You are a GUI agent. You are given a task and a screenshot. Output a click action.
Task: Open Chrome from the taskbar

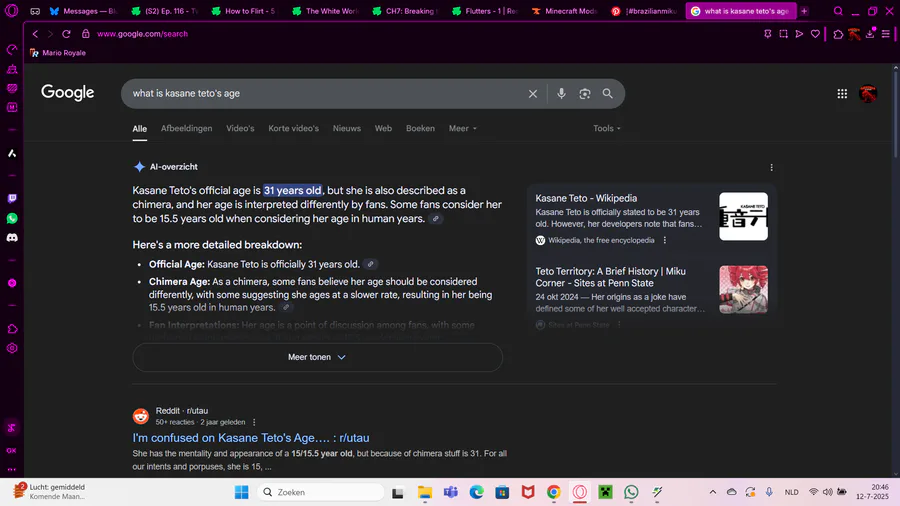554,492
